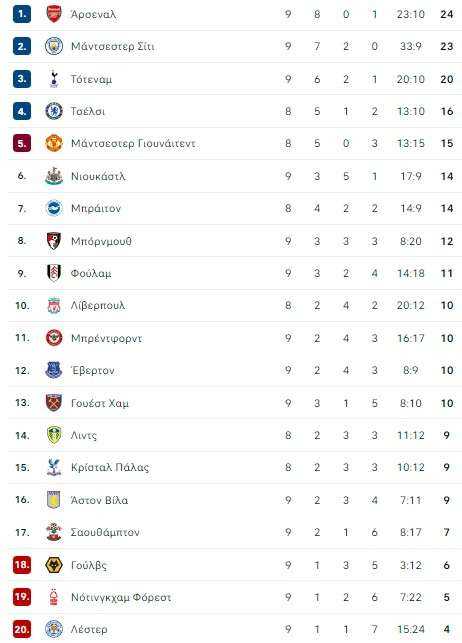Image resolution: width=462 pixels, height=643 pixels.
Task: Click the Arsenal club crest
Action: [x=54, y=14]
